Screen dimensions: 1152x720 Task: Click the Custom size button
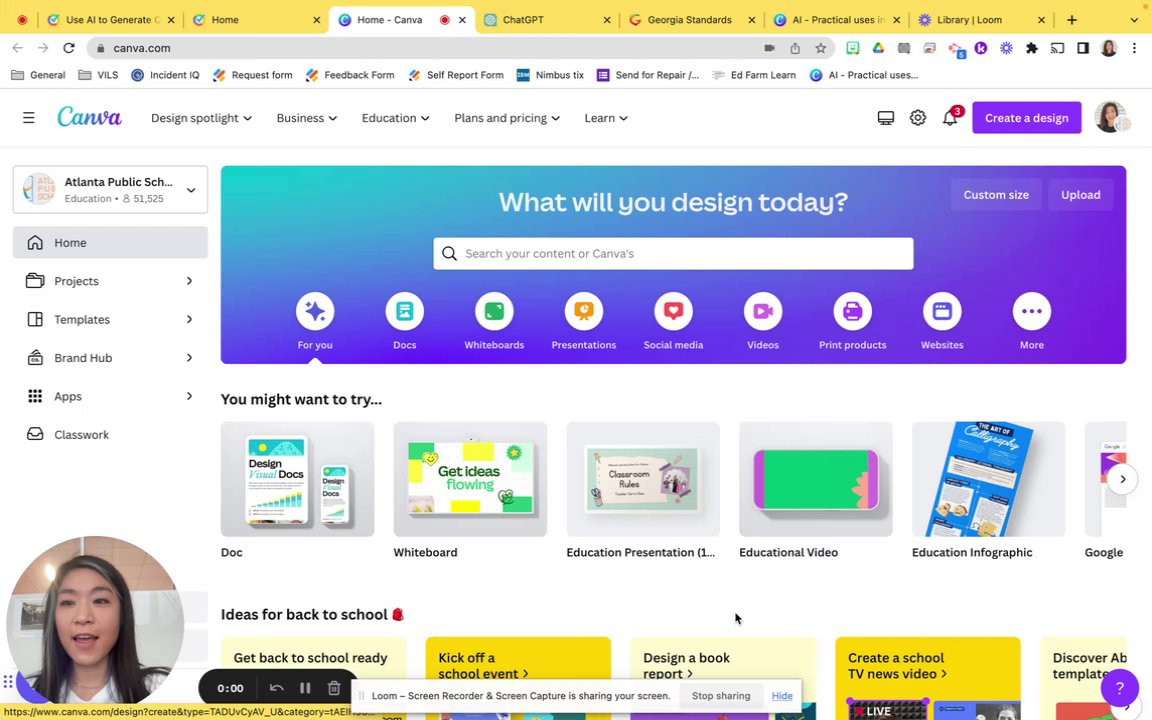tap(996, 195)
